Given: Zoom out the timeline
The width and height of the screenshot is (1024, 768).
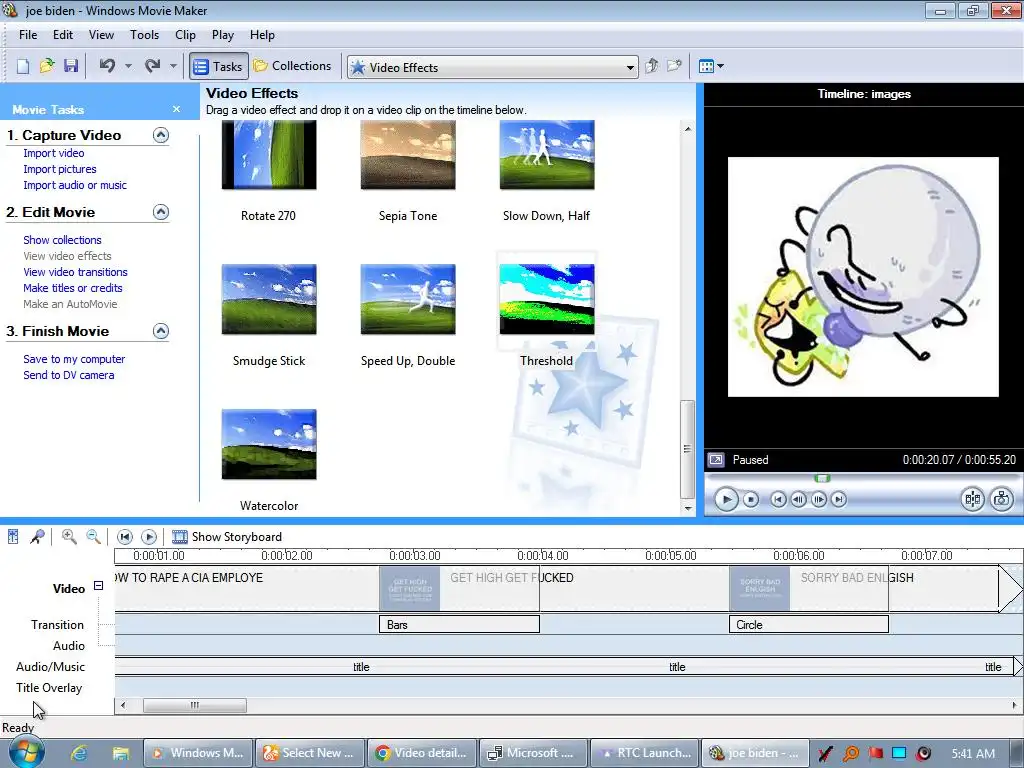Looking at the screenshot, I should point(93,537).
